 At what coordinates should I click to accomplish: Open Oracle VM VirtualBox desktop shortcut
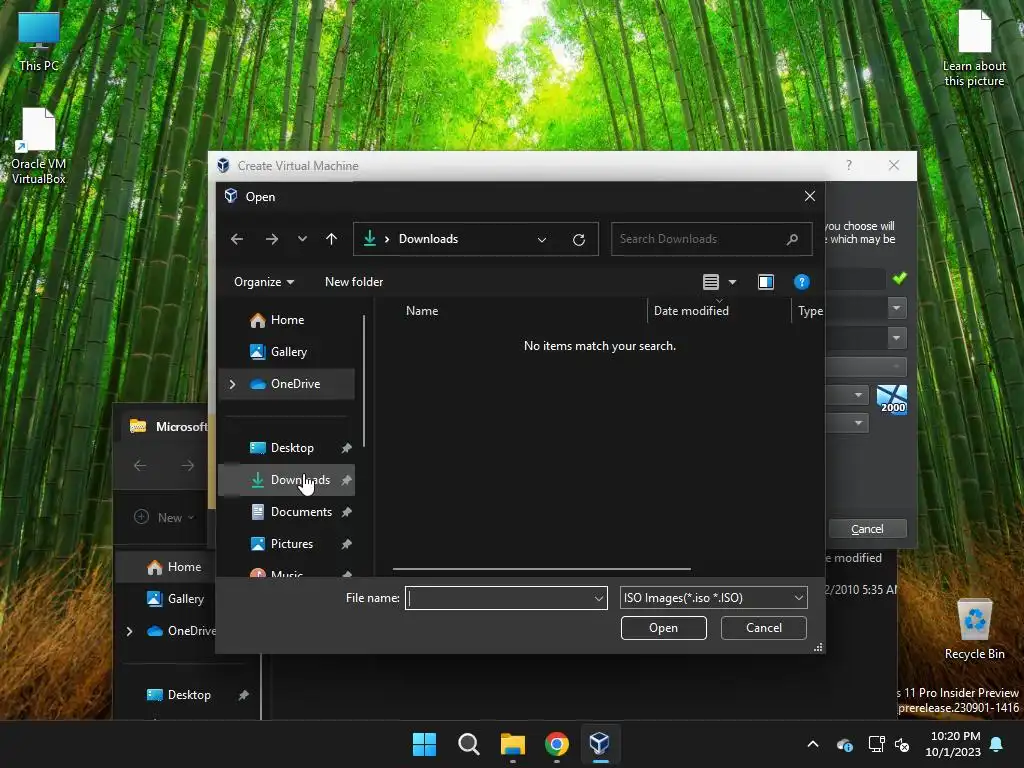pos(39,146)
